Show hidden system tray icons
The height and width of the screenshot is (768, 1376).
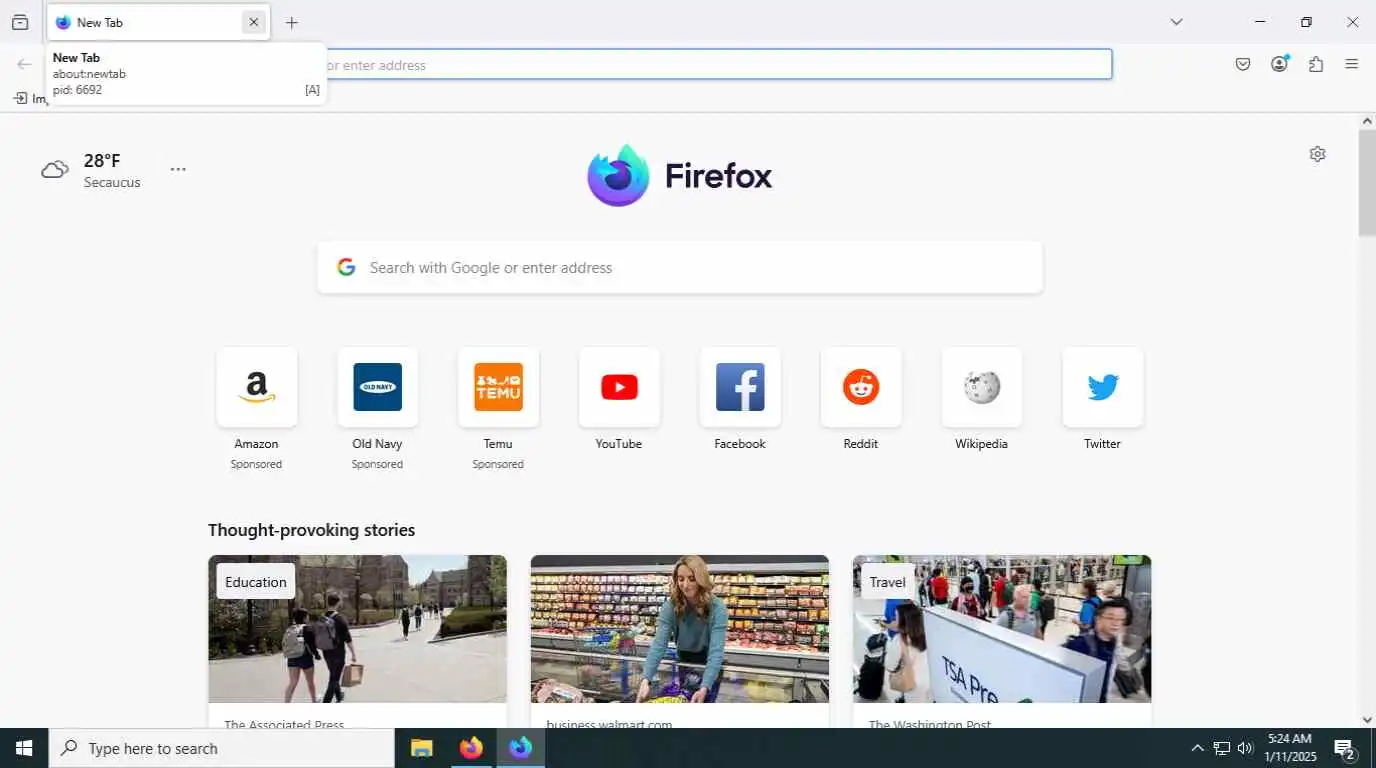[x=1197, y=748]
